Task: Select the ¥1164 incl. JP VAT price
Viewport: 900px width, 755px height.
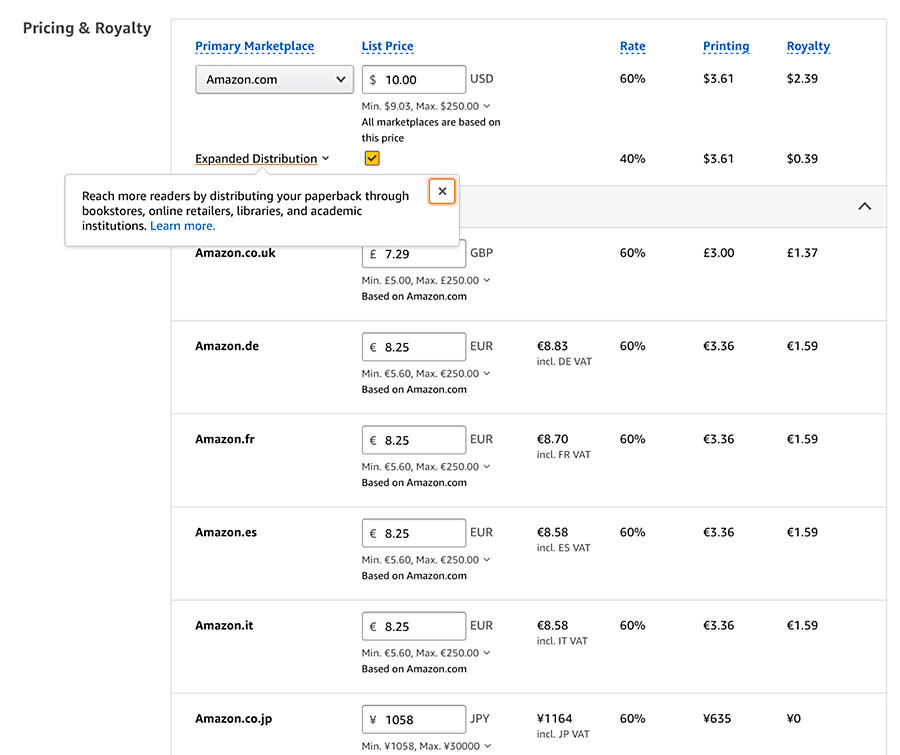Action: (554, 719)
